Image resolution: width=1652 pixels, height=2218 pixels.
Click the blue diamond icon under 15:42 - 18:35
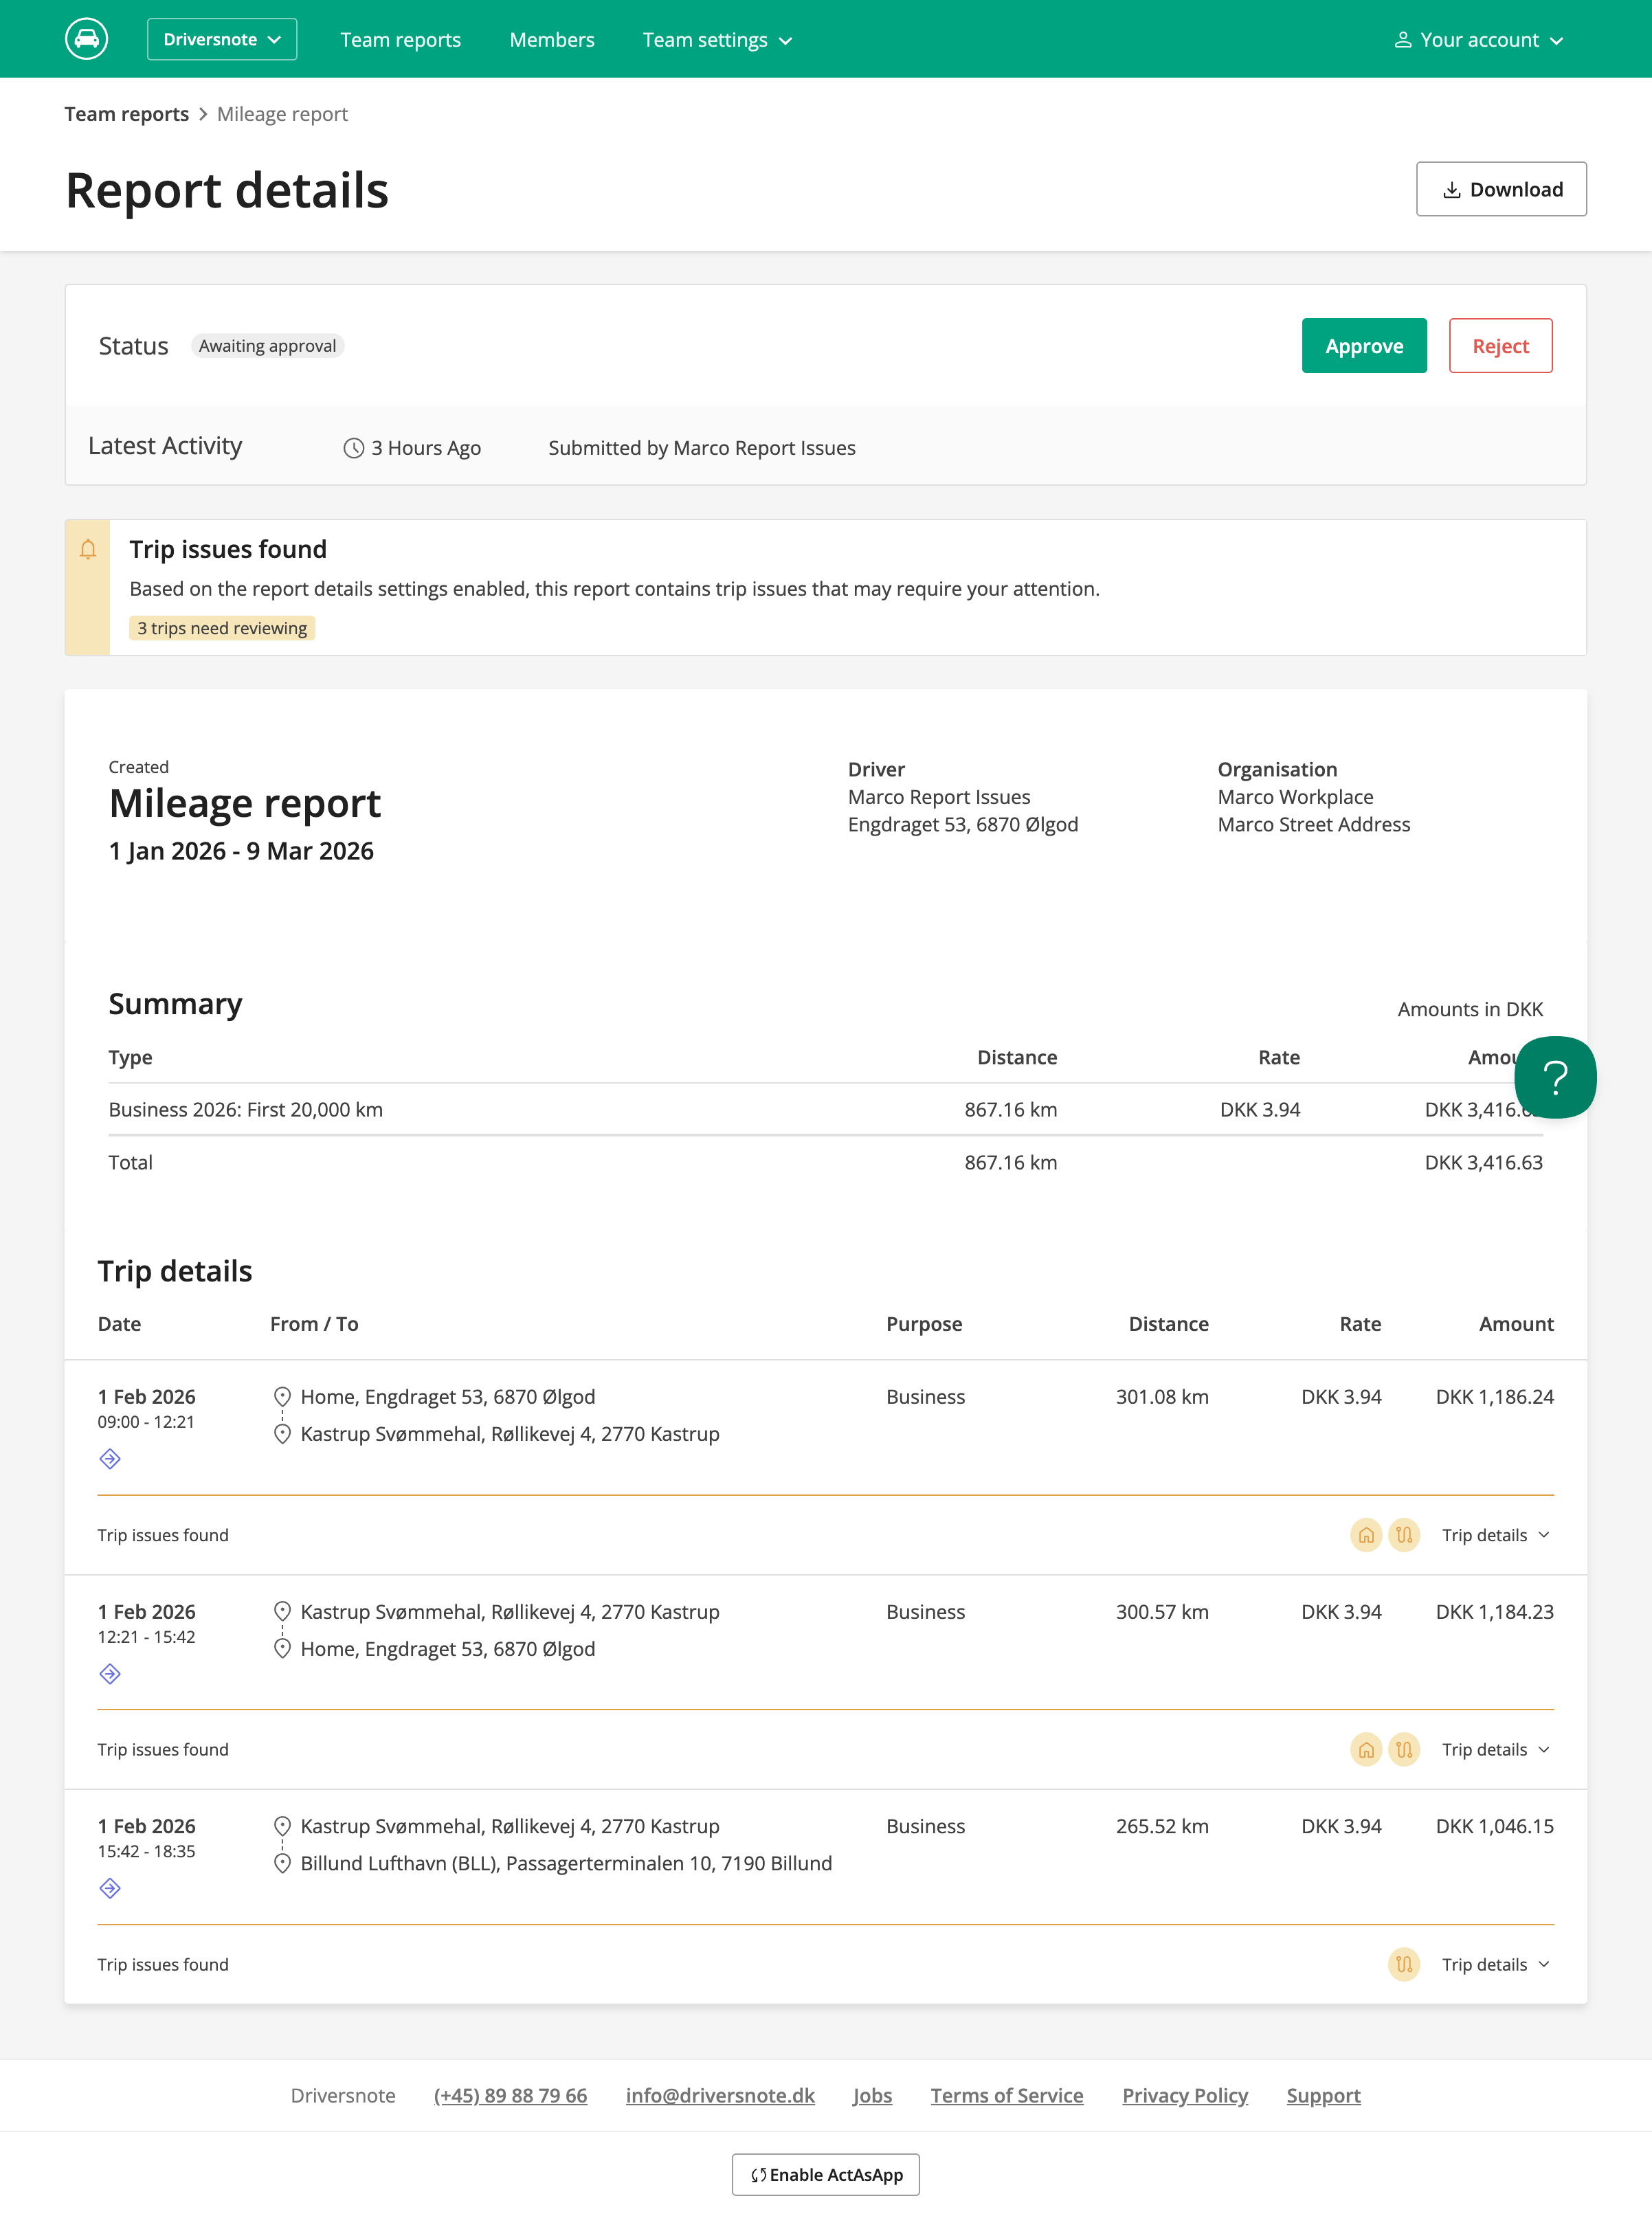click(x=110, y=1888)
